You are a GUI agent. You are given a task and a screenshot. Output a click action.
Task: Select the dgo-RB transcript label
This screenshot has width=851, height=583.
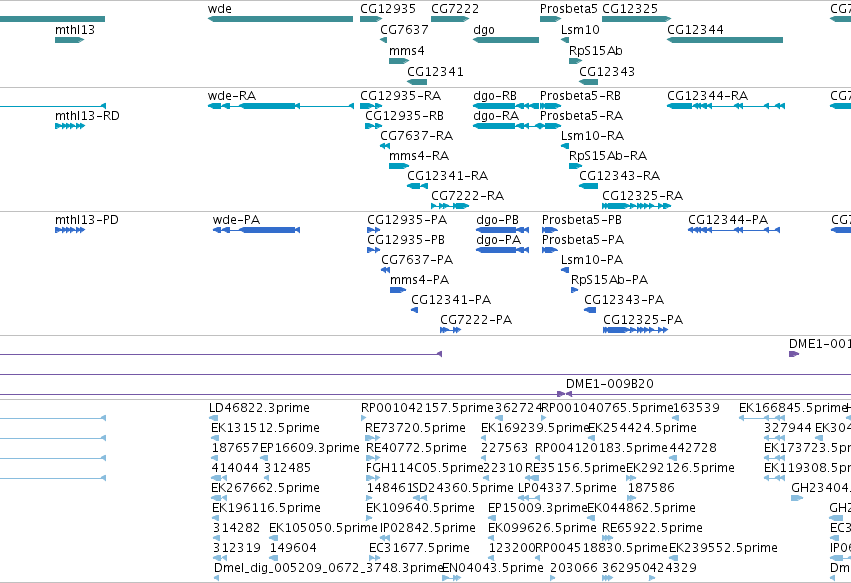(495, 96)
